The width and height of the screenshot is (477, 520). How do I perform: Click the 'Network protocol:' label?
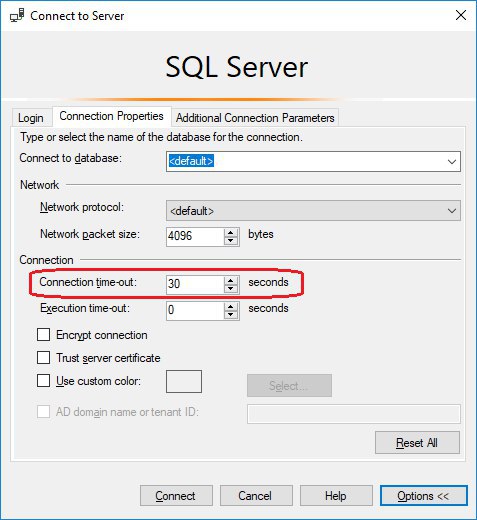pos(82,207)
